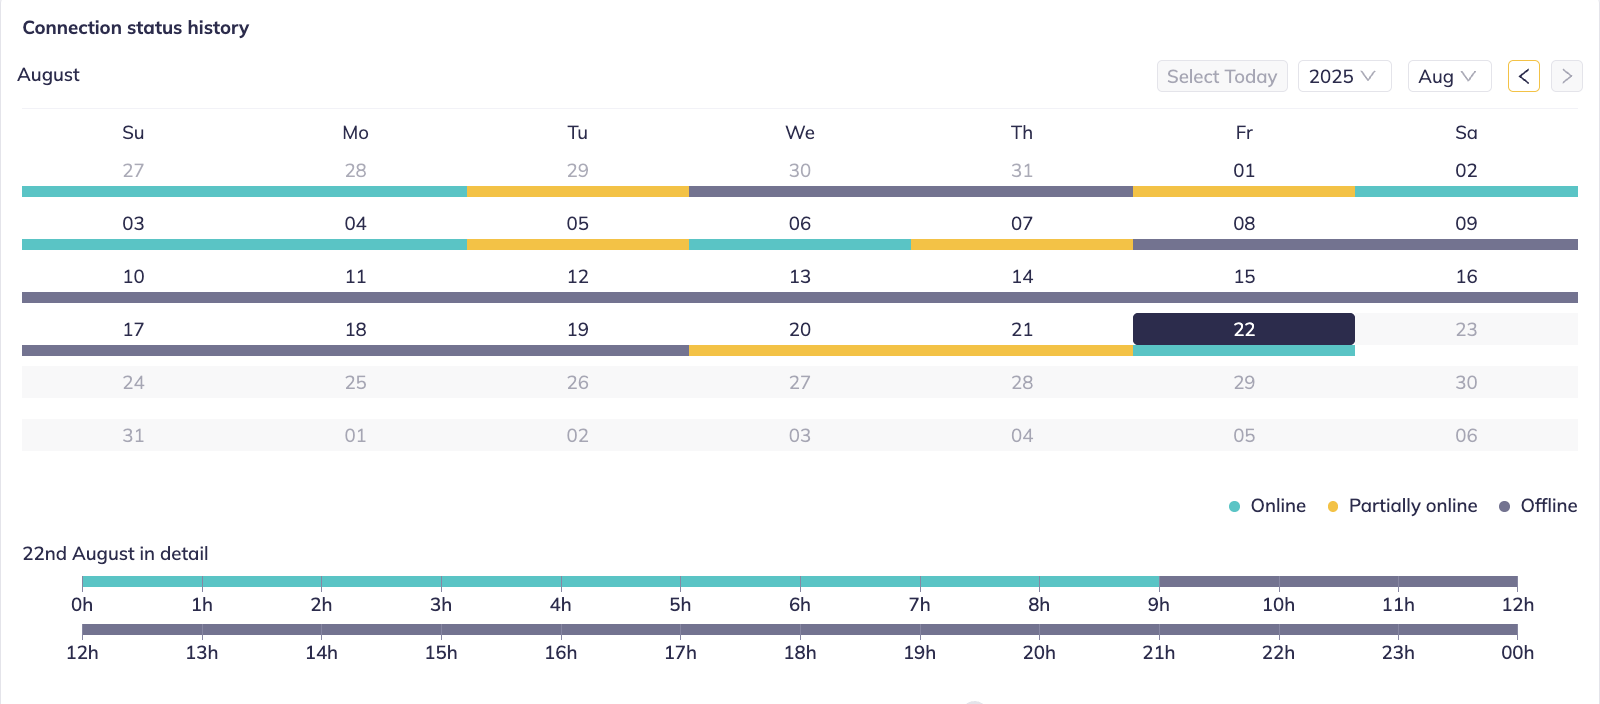This screenshot has height=704, width=1600.
Task: Select August 20 calendar day
Action: (799, 329)
